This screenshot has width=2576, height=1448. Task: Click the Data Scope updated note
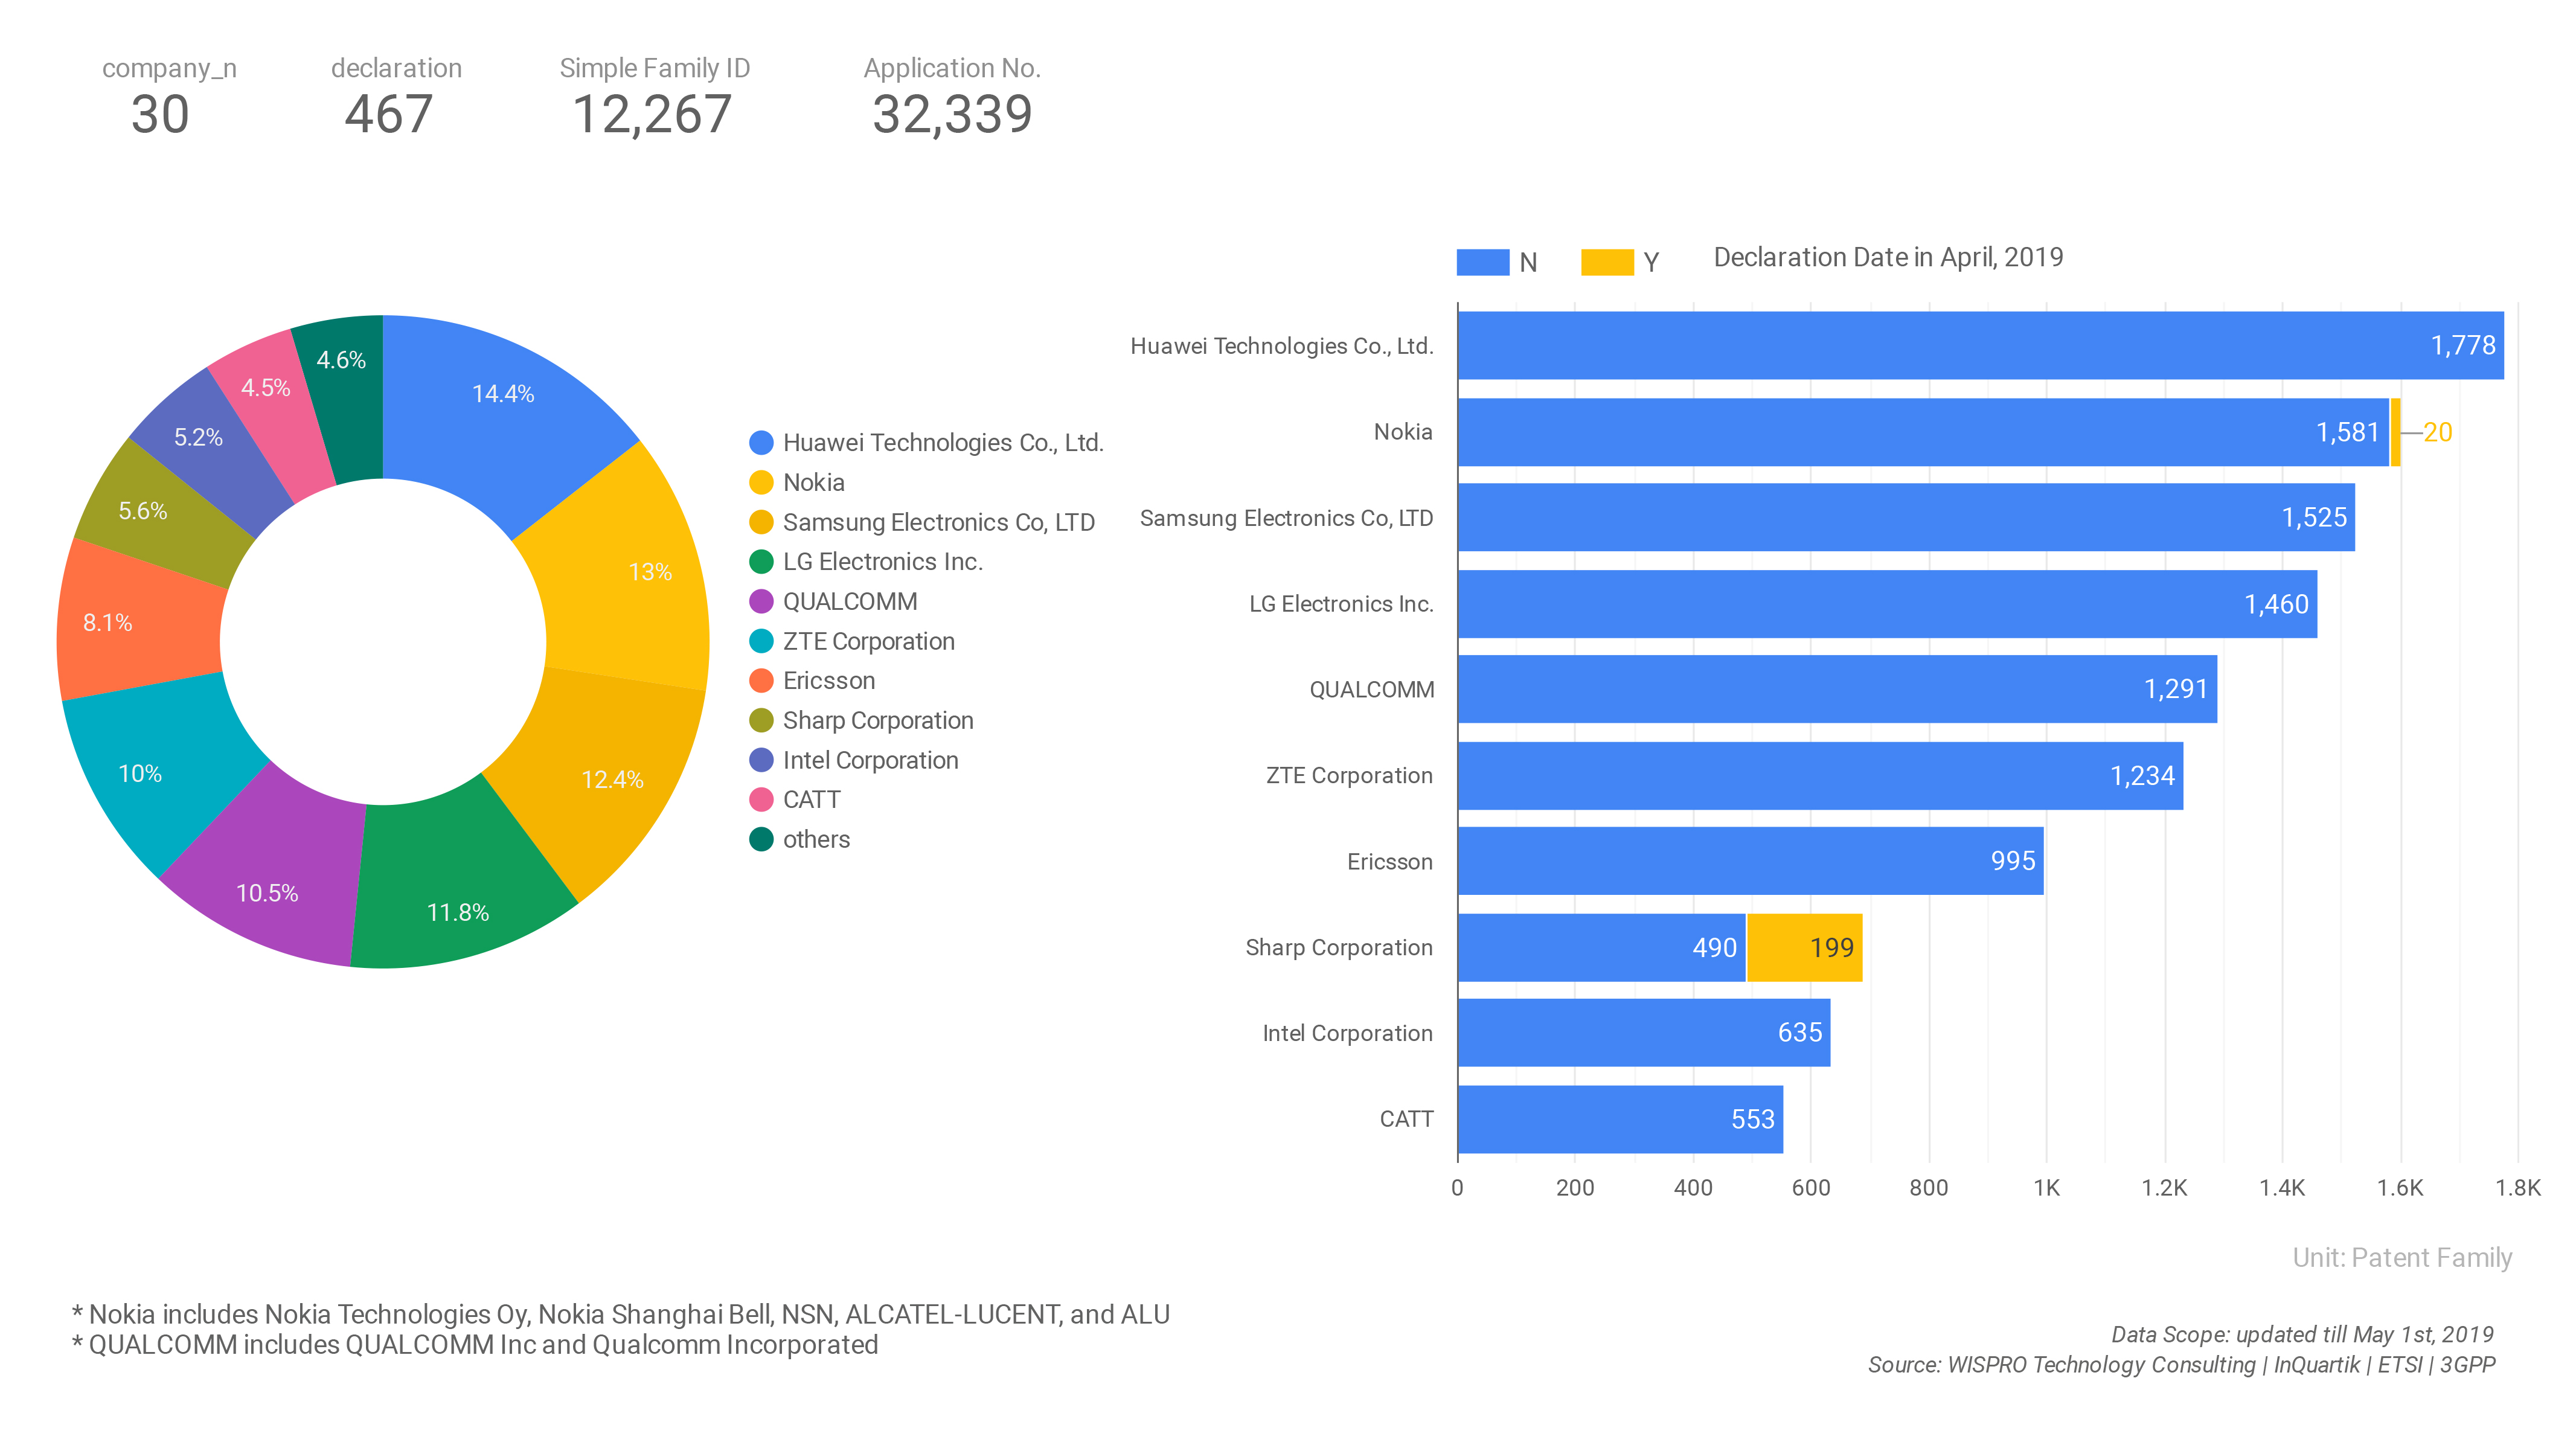2302,1335
